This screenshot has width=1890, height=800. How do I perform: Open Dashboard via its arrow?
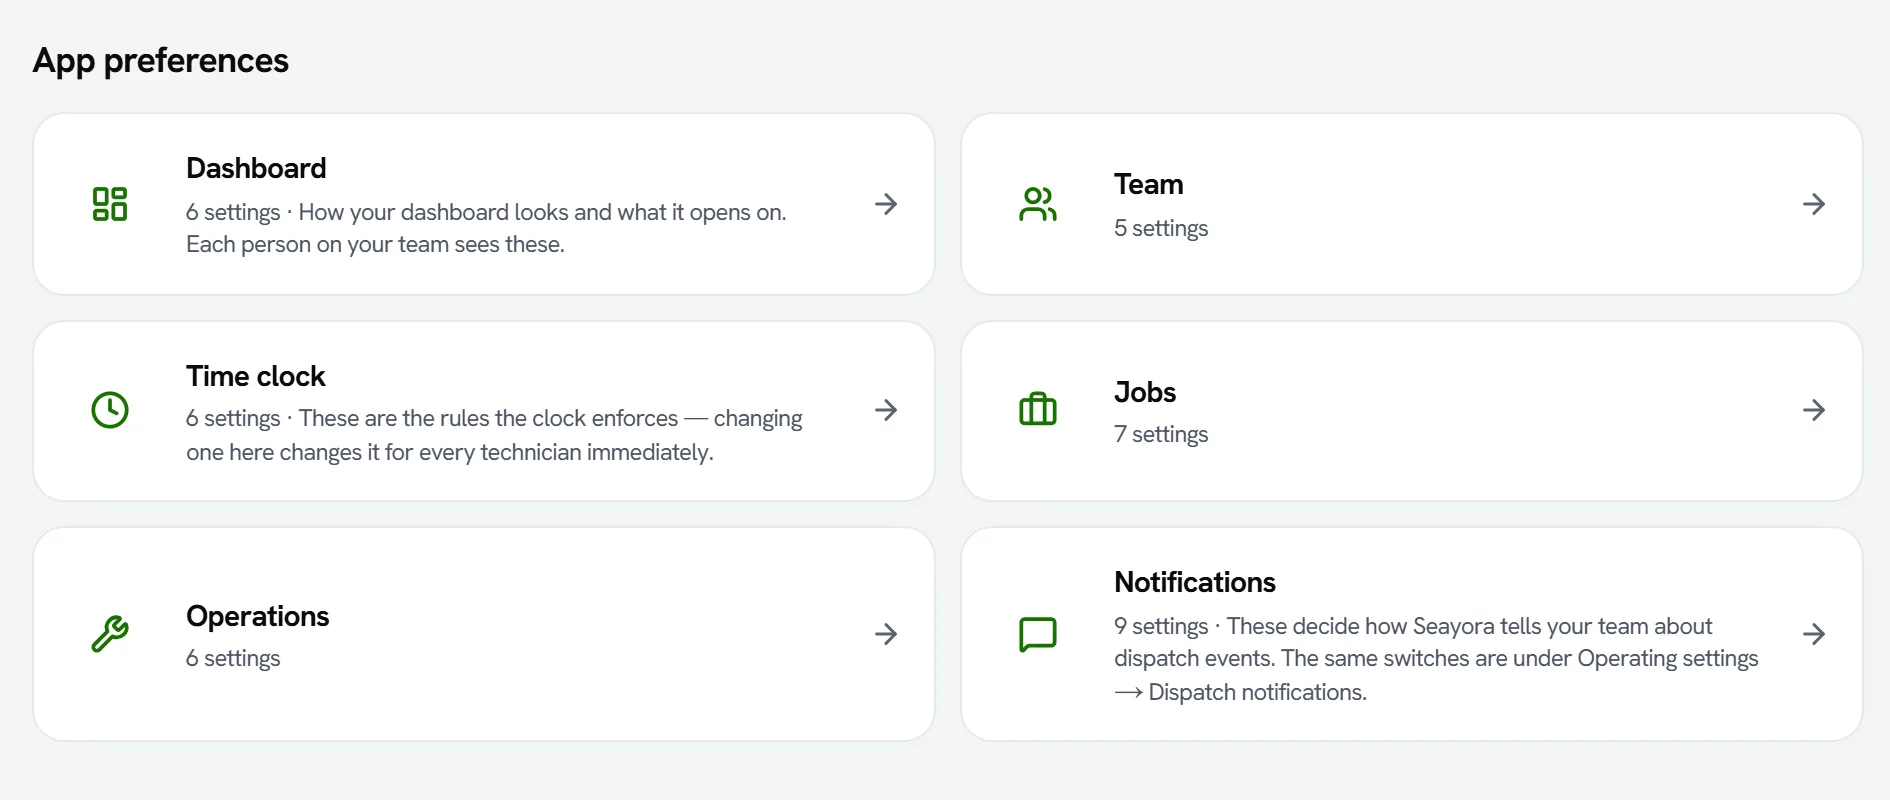click(886, 204)
